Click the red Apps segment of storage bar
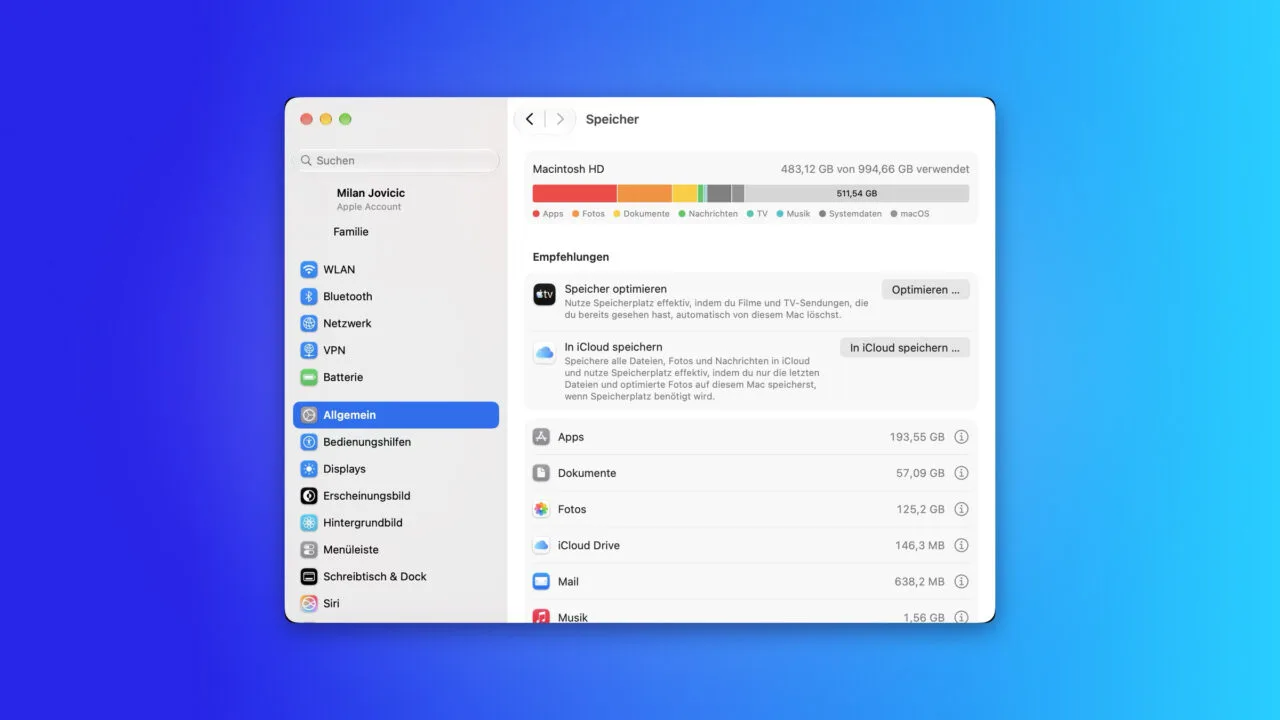 pyautogui.click(x=574, y=193)
